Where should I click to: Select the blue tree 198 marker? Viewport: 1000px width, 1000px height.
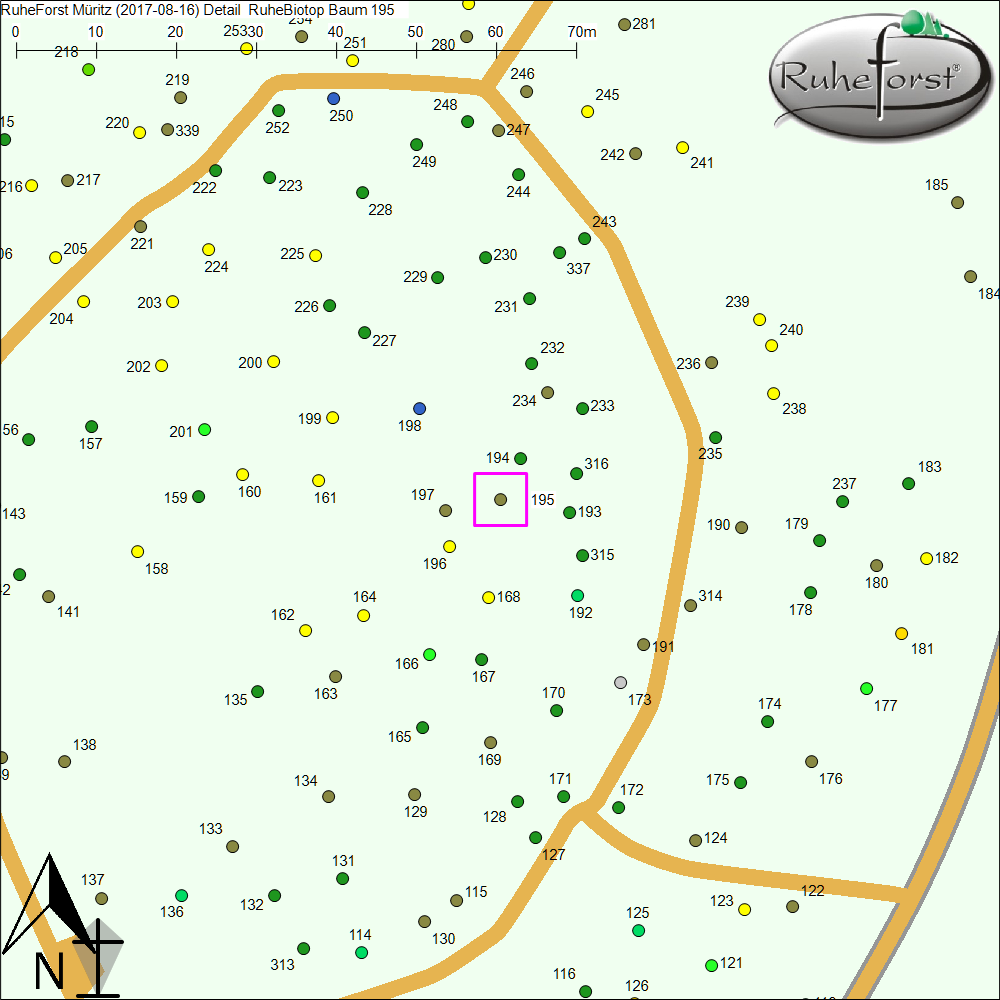point(420,408)
